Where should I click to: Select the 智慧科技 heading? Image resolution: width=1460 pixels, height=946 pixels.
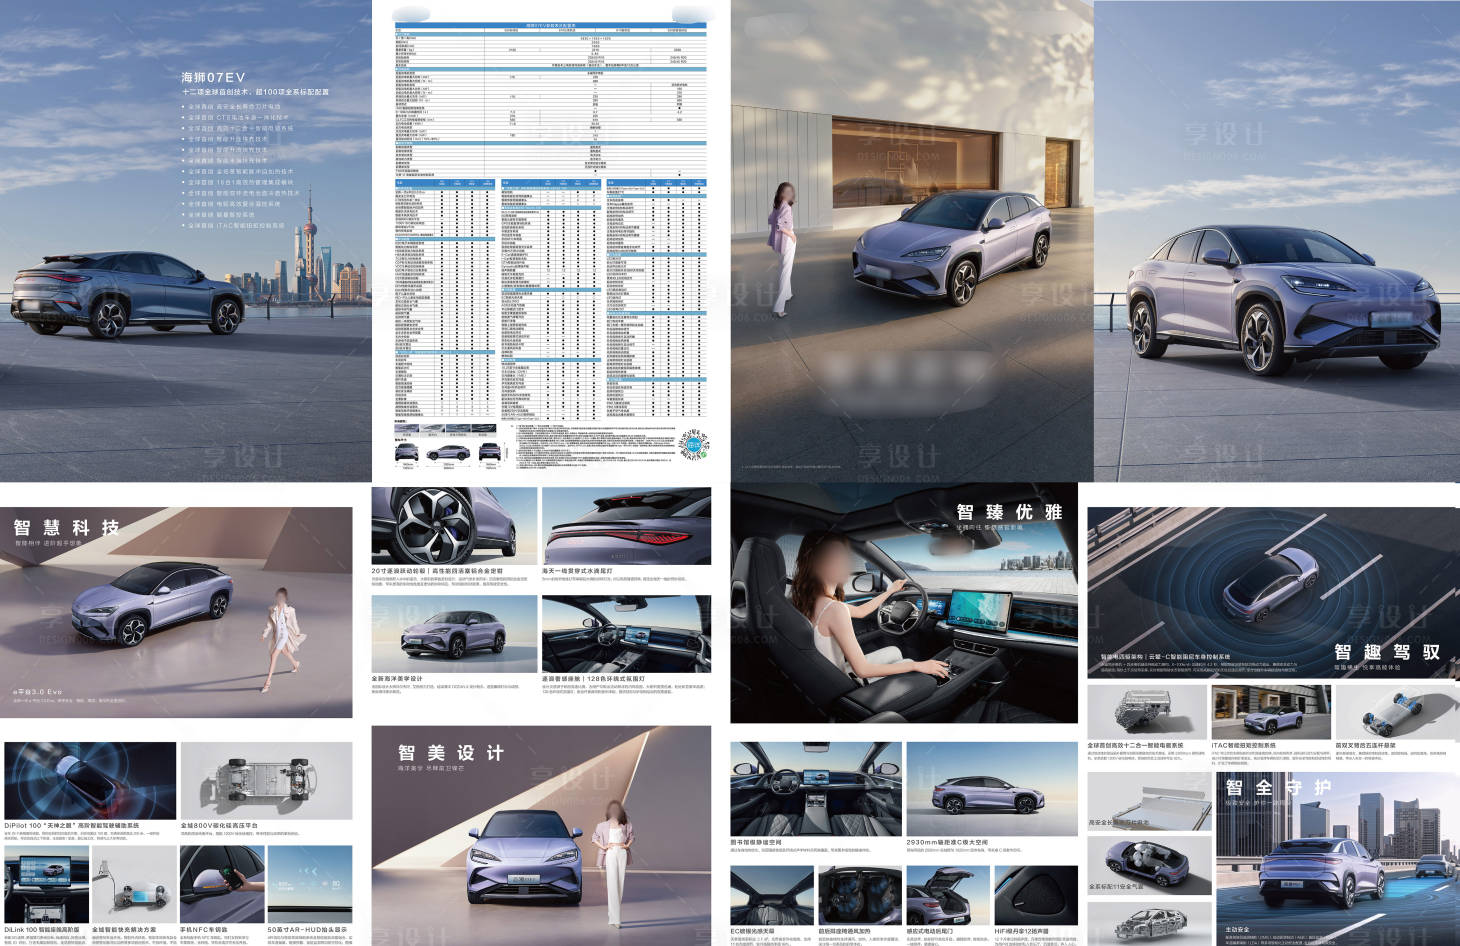tap(67, 528)
